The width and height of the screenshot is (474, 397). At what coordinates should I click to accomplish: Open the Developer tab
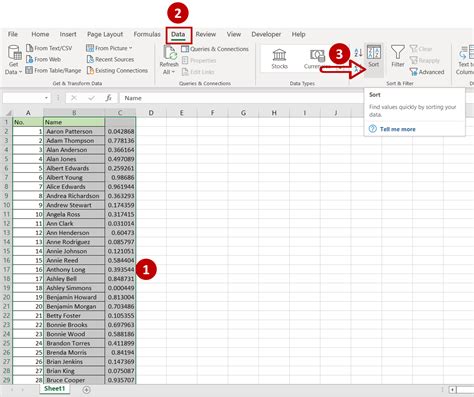click(x=266, y=34)
